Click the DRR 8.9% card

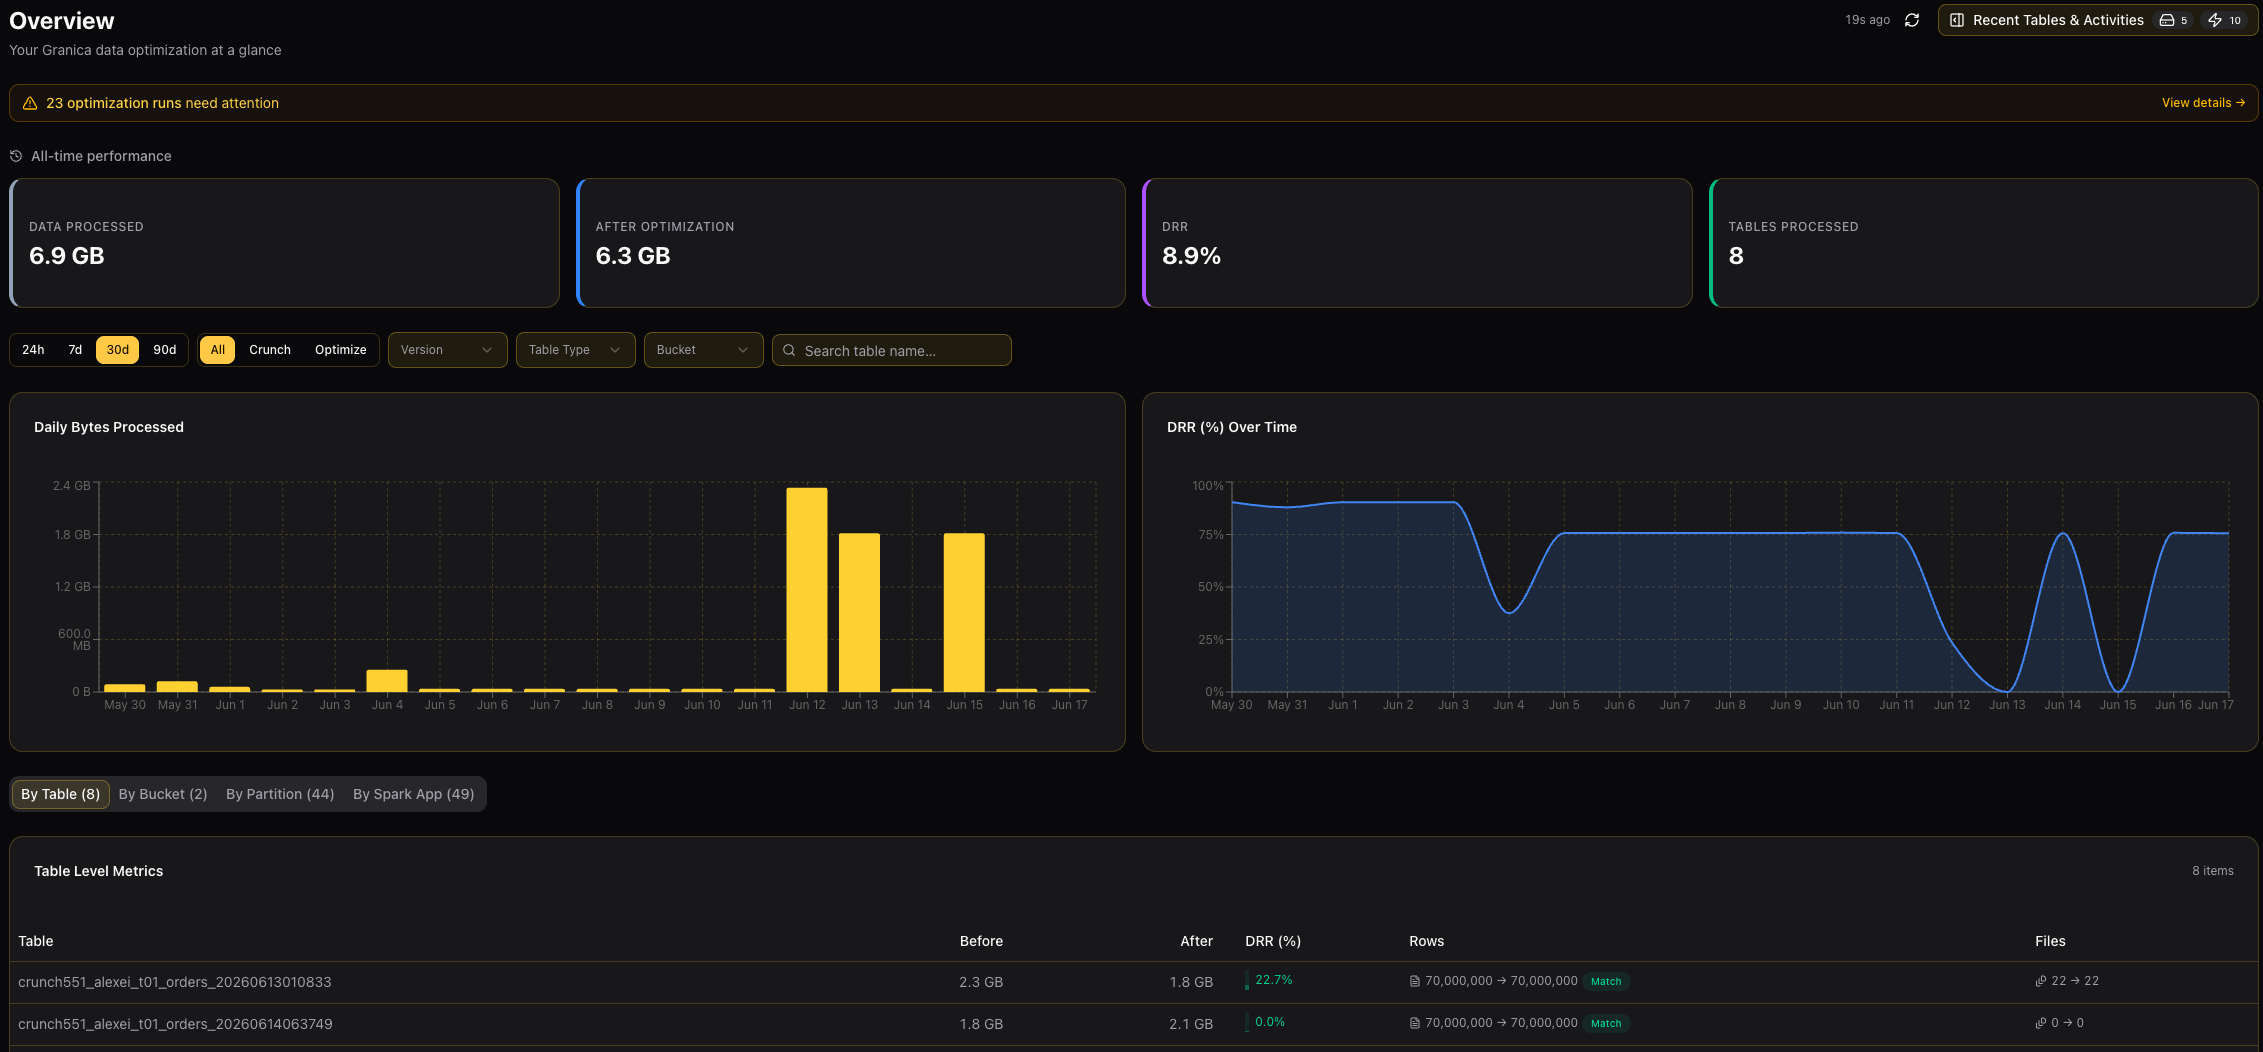click(1417, 243)
